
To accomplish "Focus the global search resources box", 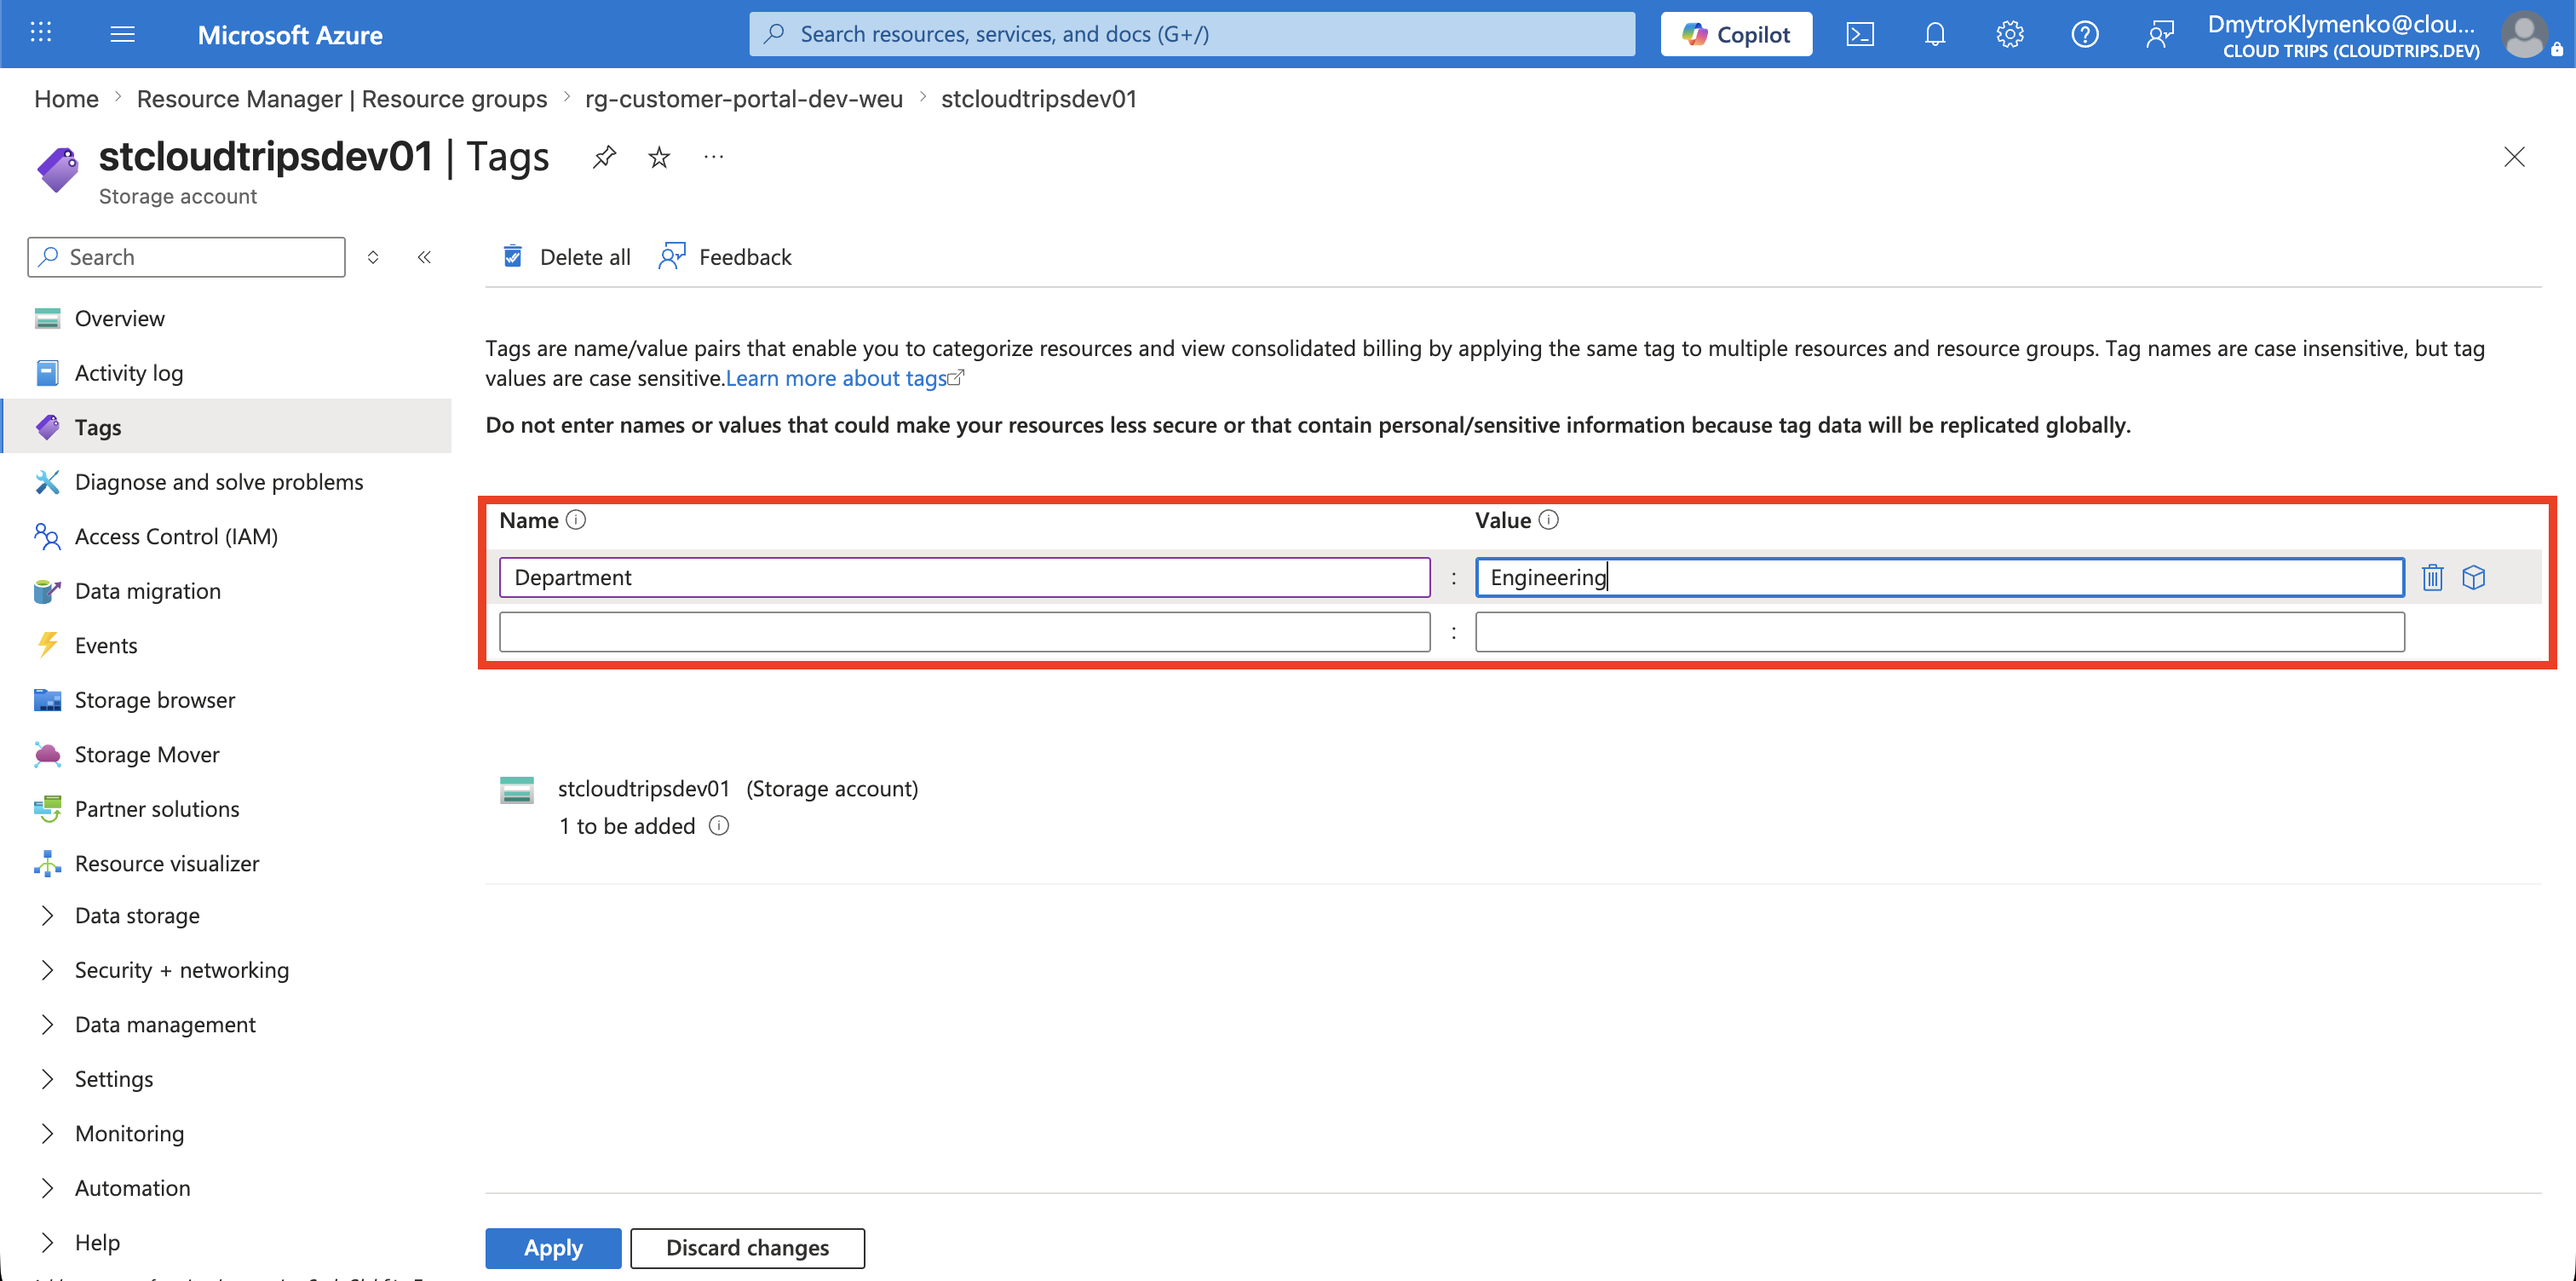I will [1192, 34].
